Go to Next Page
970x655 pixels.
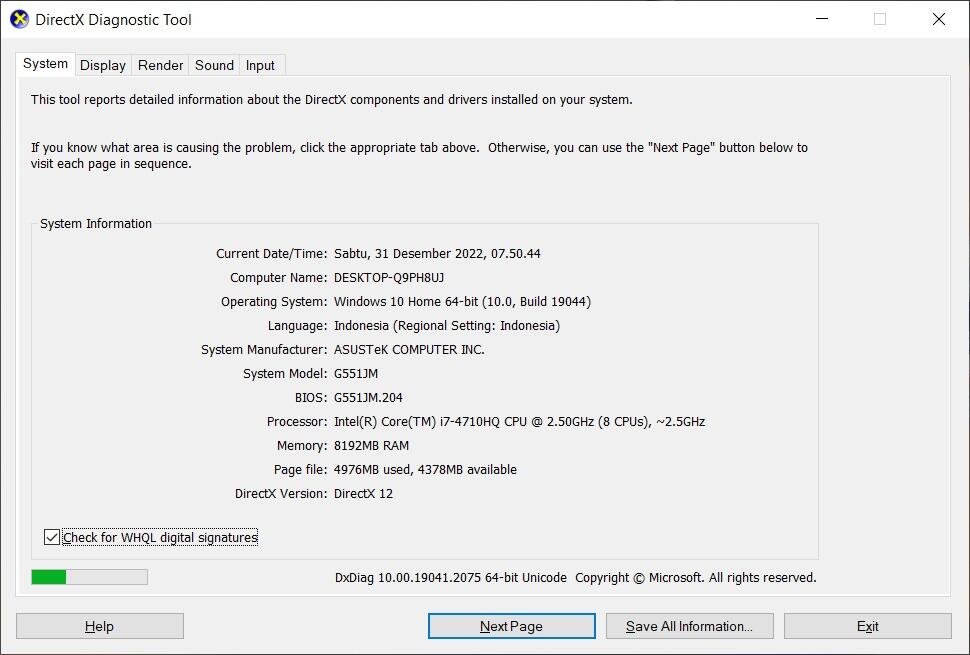point(512,626)
